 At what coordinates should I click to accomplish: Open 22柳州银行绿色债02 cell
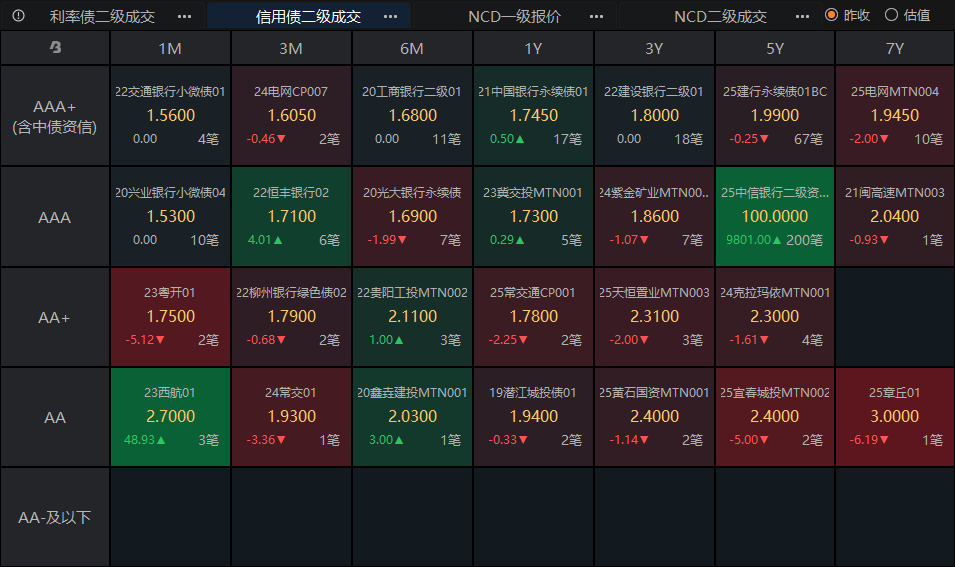click(x=291, y=317)
